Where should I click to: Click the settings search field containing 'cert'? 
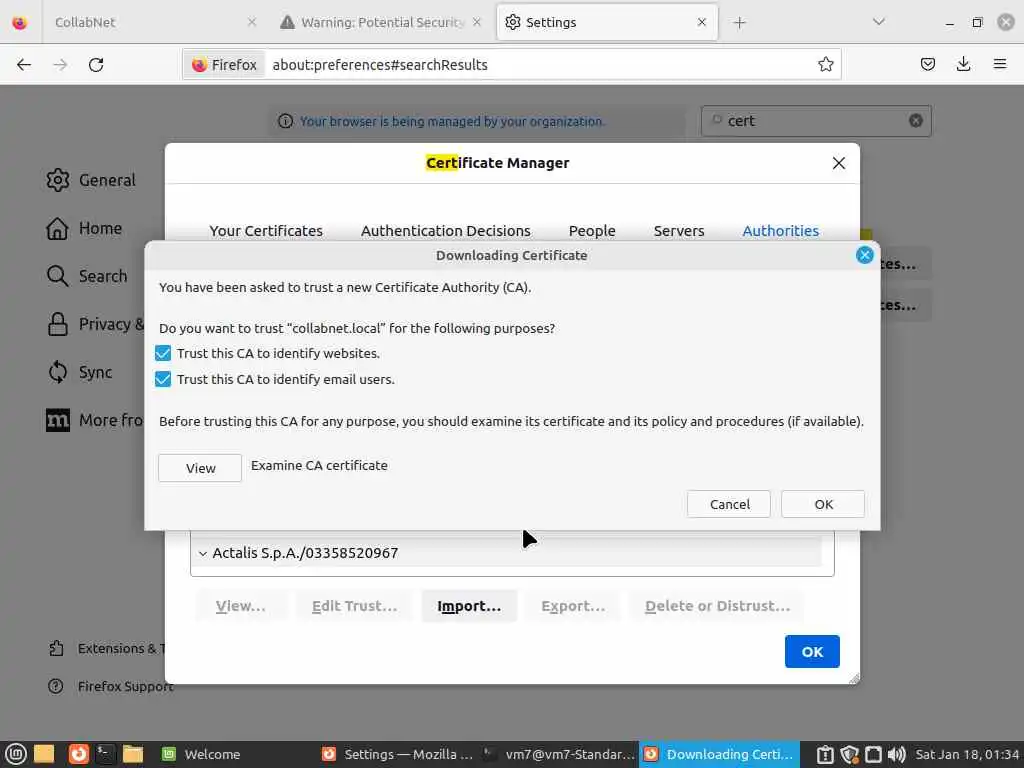tap(815, 121)
